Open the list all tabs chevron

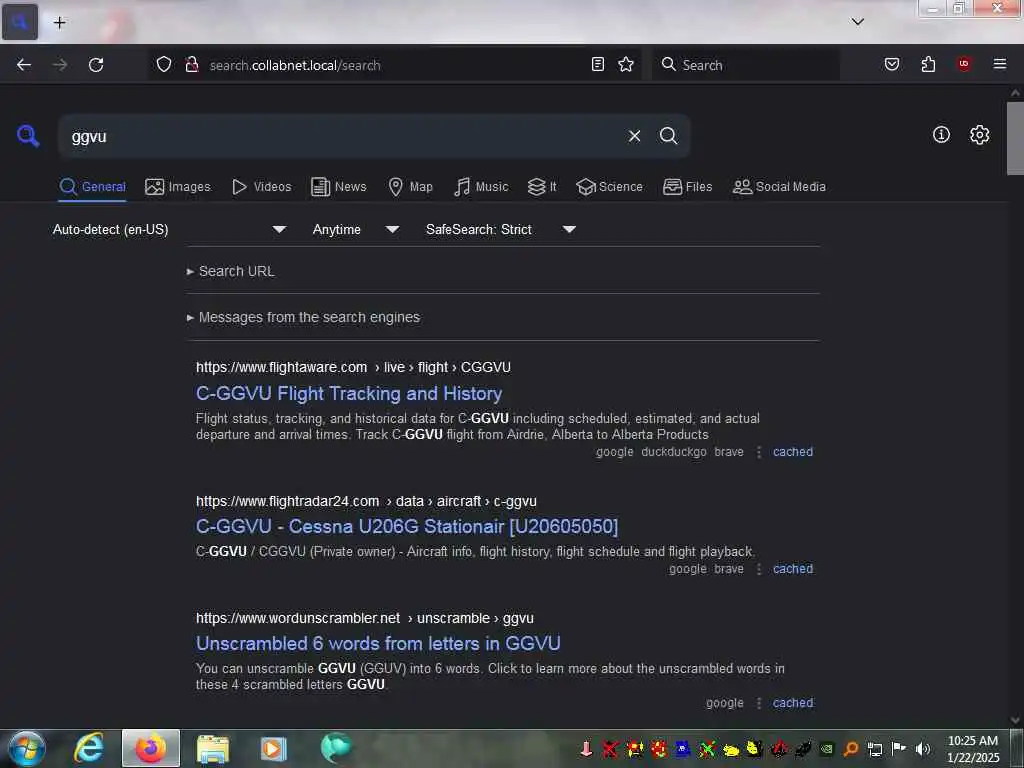pyautogui.click(x=857, y=22)
